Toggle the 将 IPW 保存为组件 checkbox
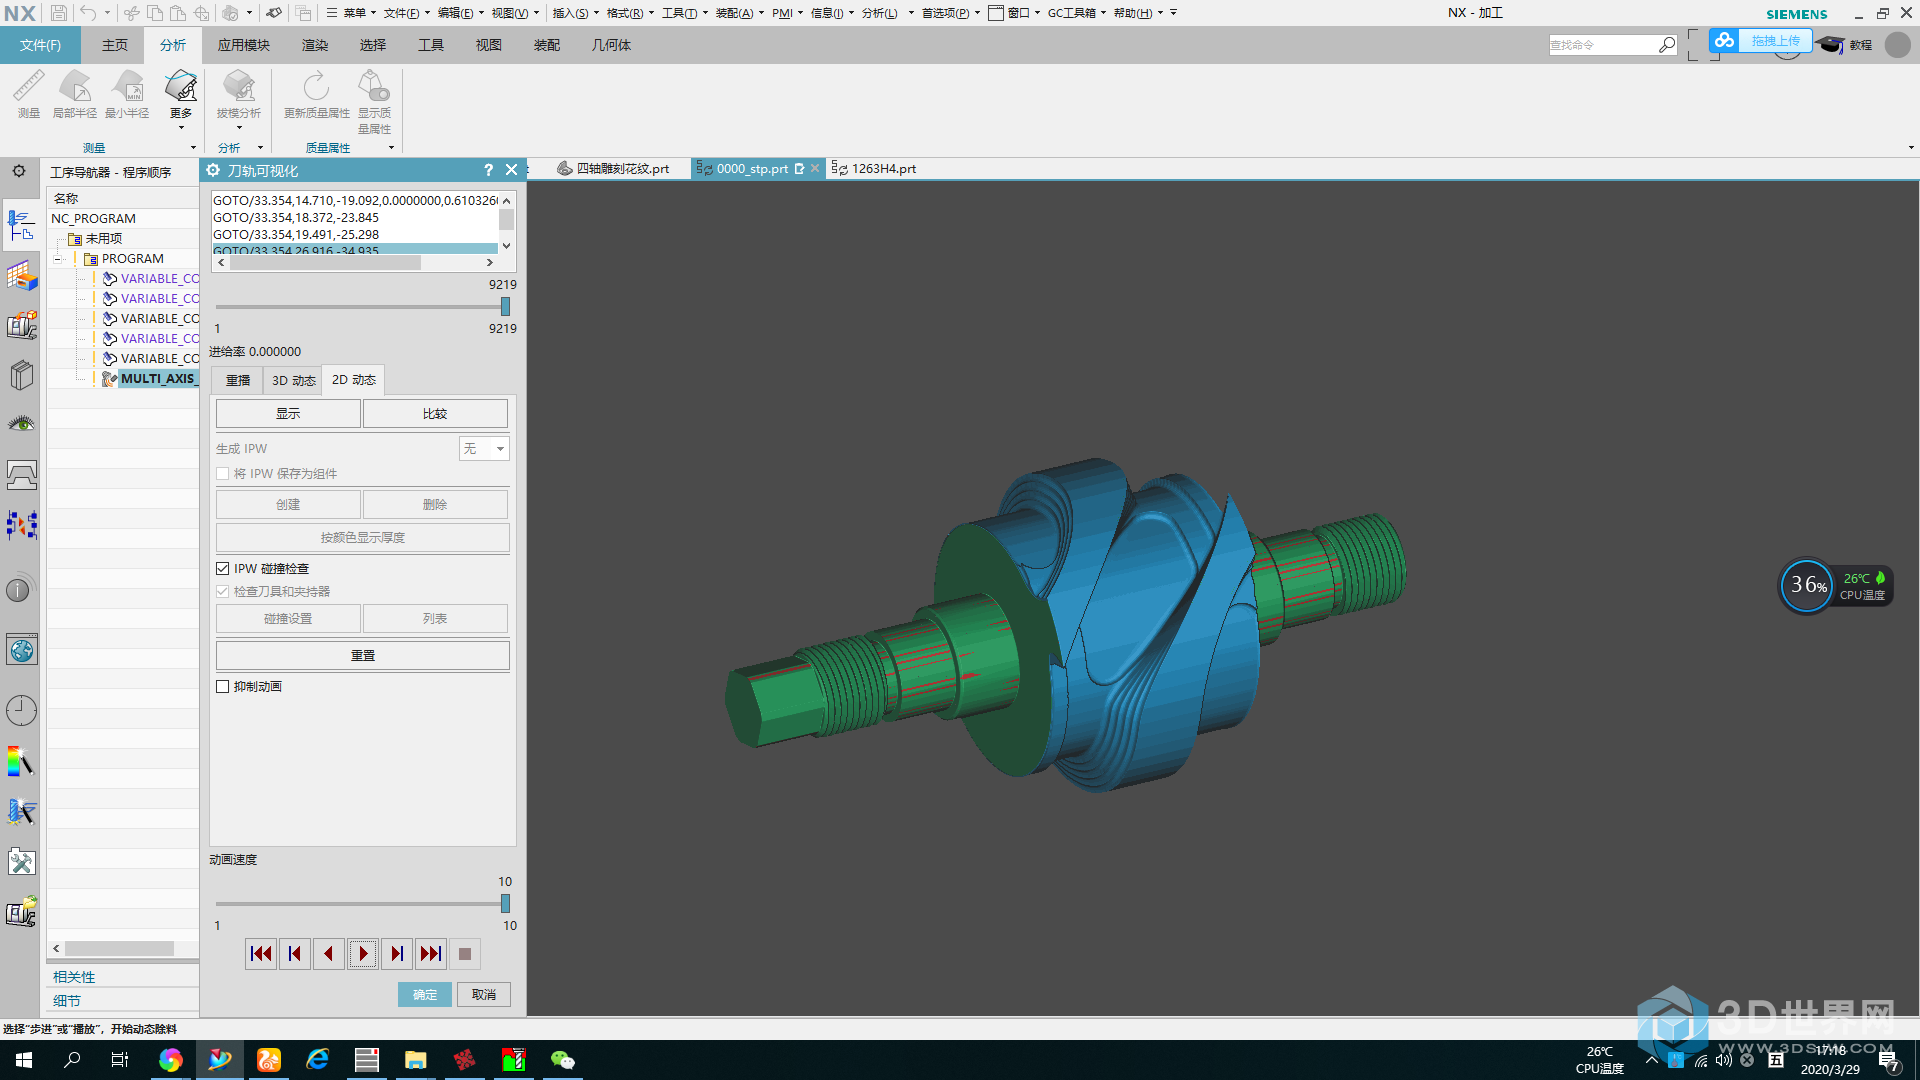 point(223,473)
